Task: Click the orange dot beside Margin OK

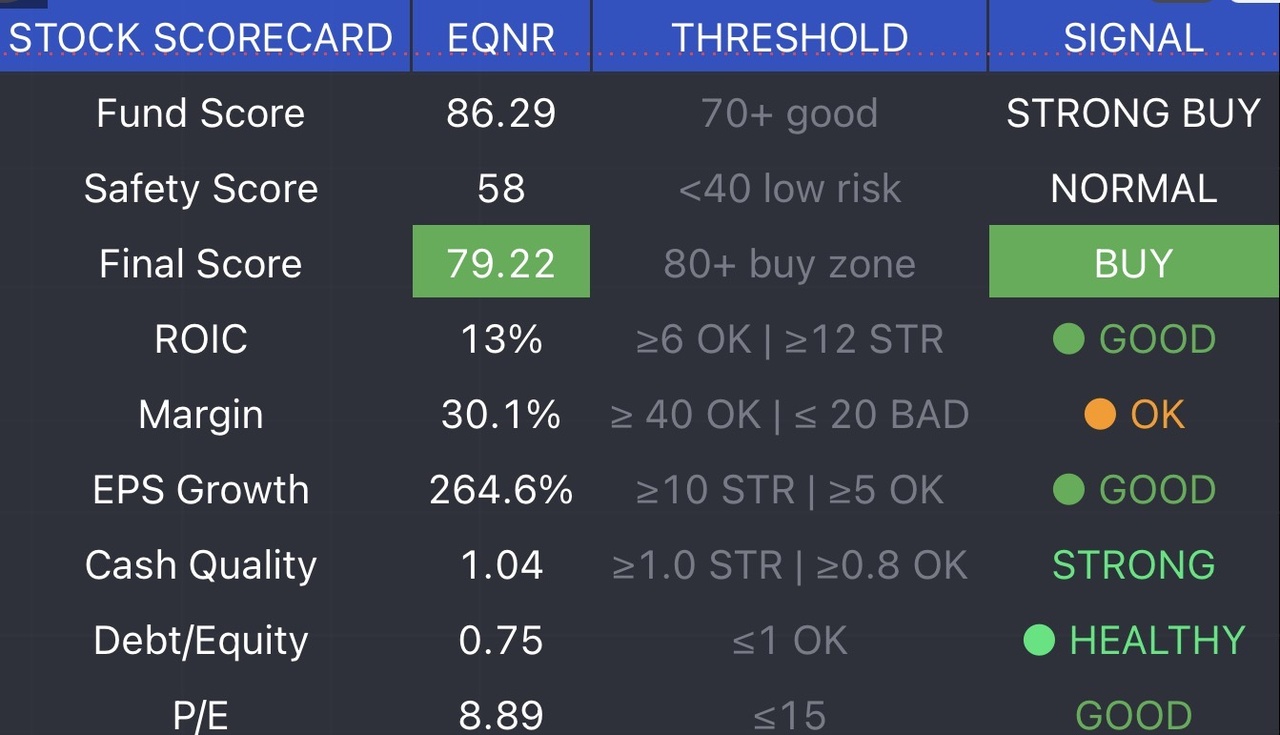Action: tap(1100, 414)
